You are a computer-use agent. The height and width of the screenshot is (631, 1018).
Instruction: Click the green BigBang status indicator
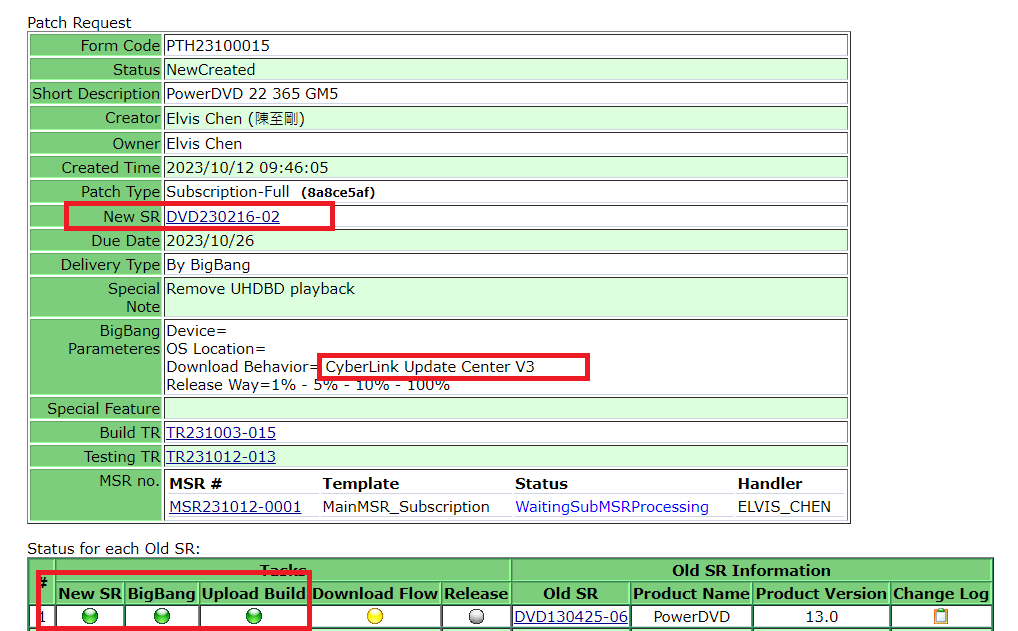(x=162, y=617)
